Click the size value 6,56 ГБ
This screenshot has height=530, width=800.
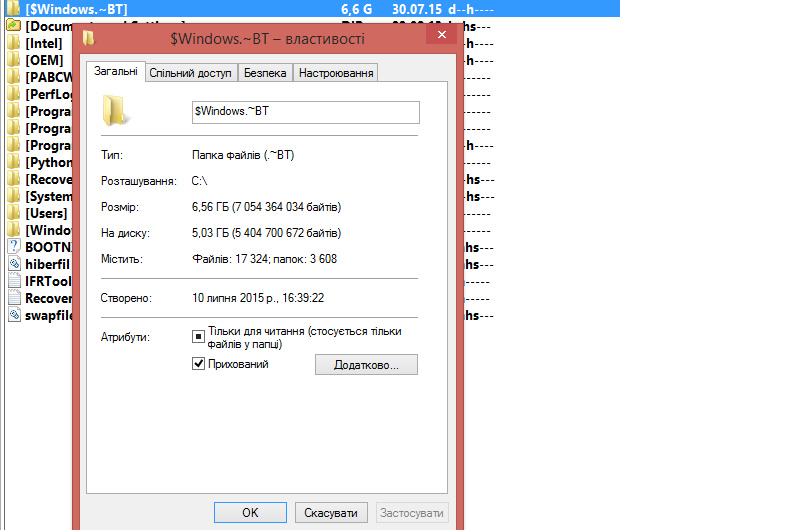(266, 207)
